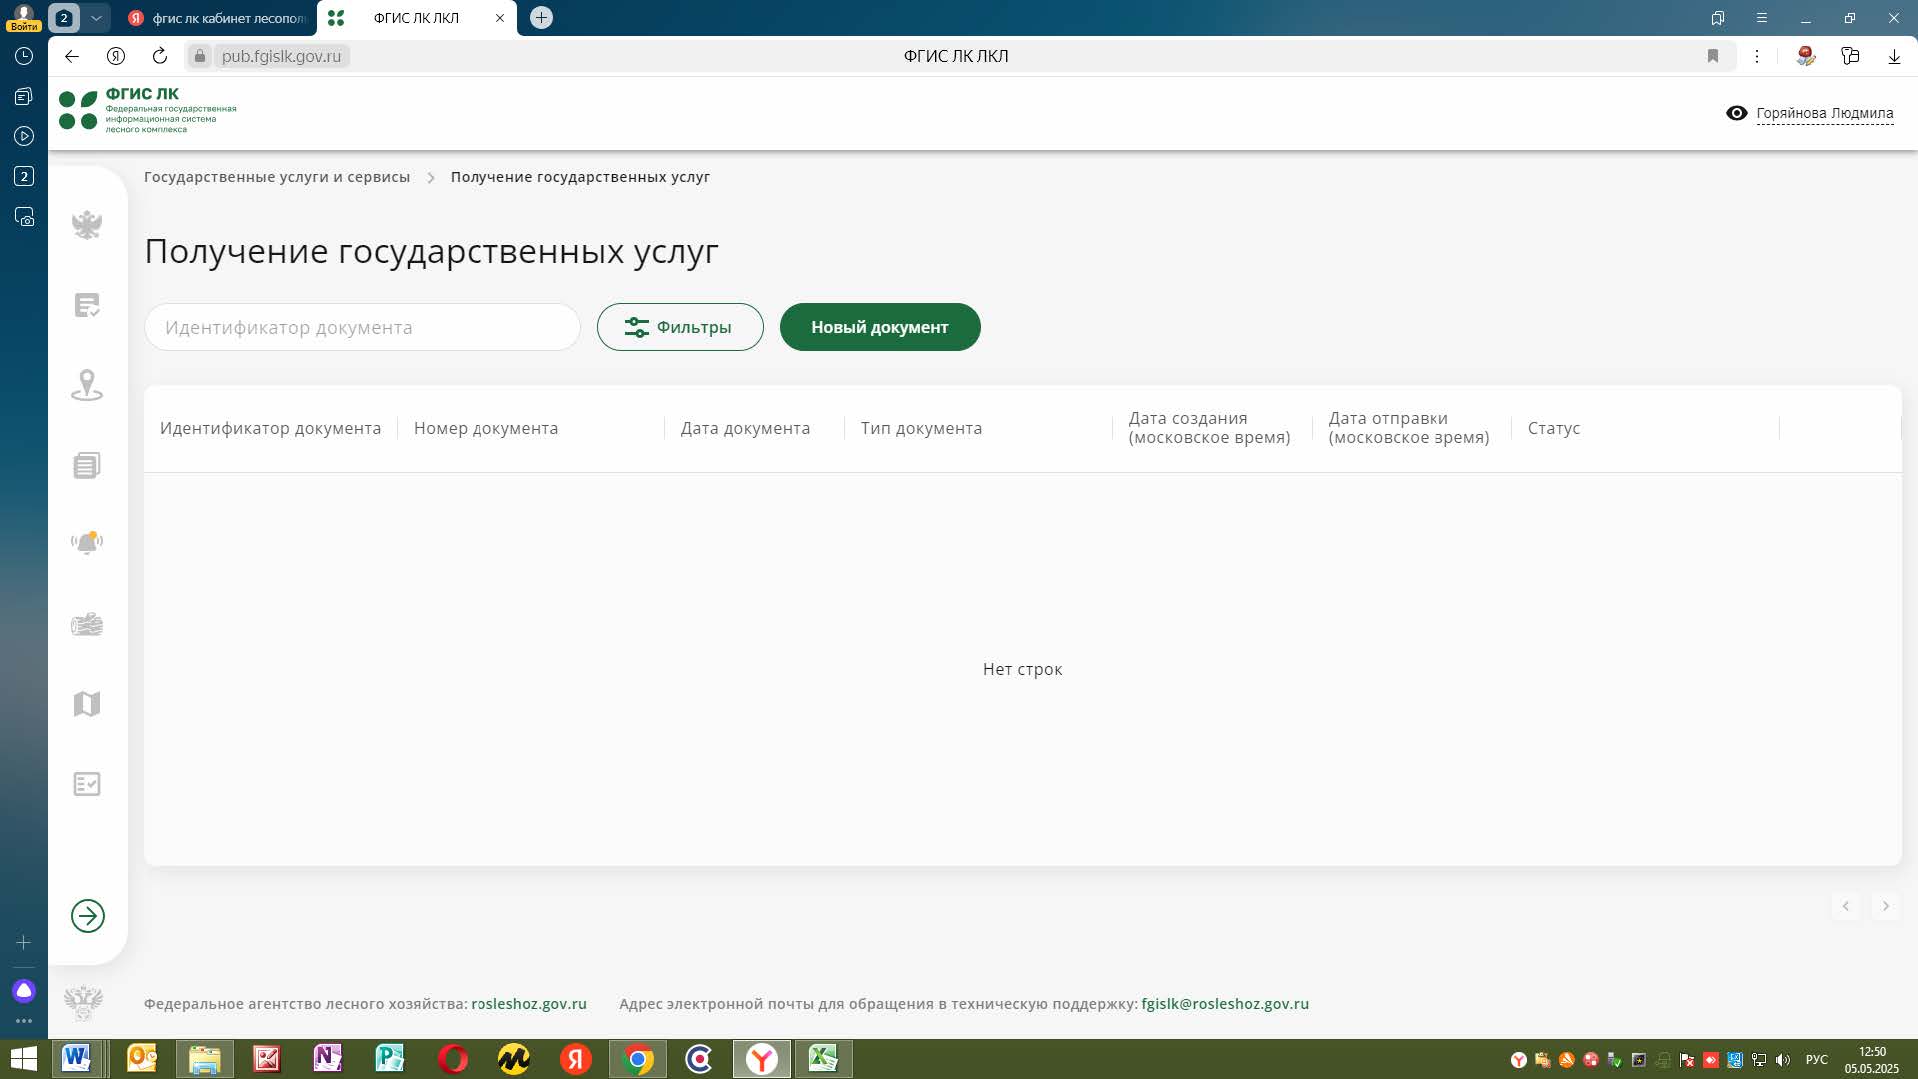
Task: Open the timber logs sidebar icon
Action: 87,625
